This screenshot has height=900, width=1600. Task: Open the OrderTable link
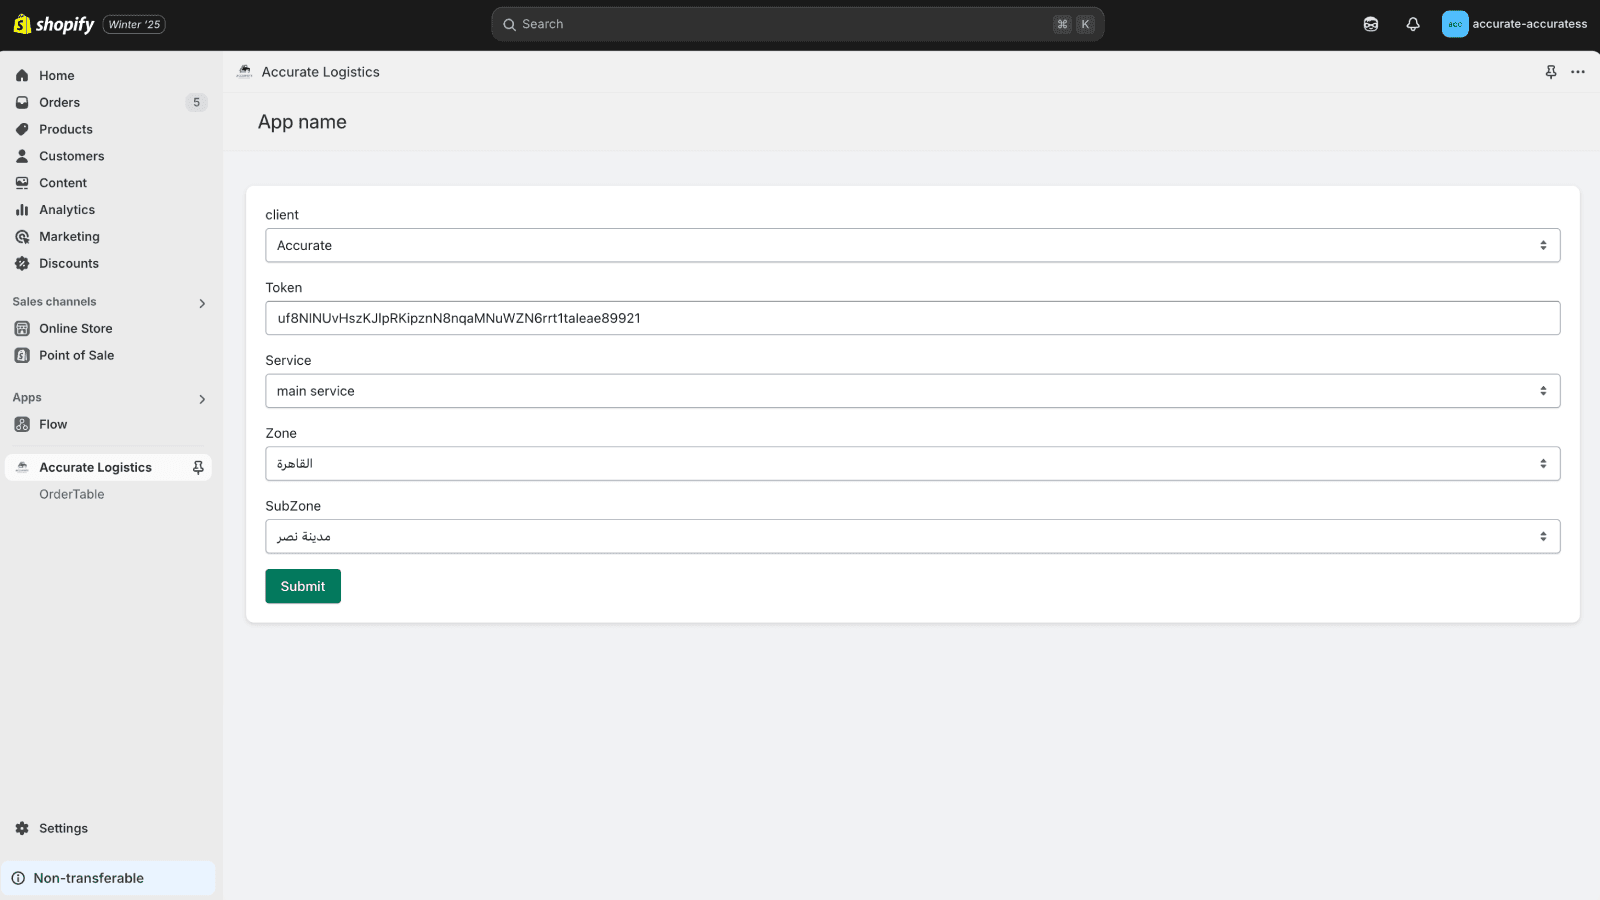click(x=71, y=494)
